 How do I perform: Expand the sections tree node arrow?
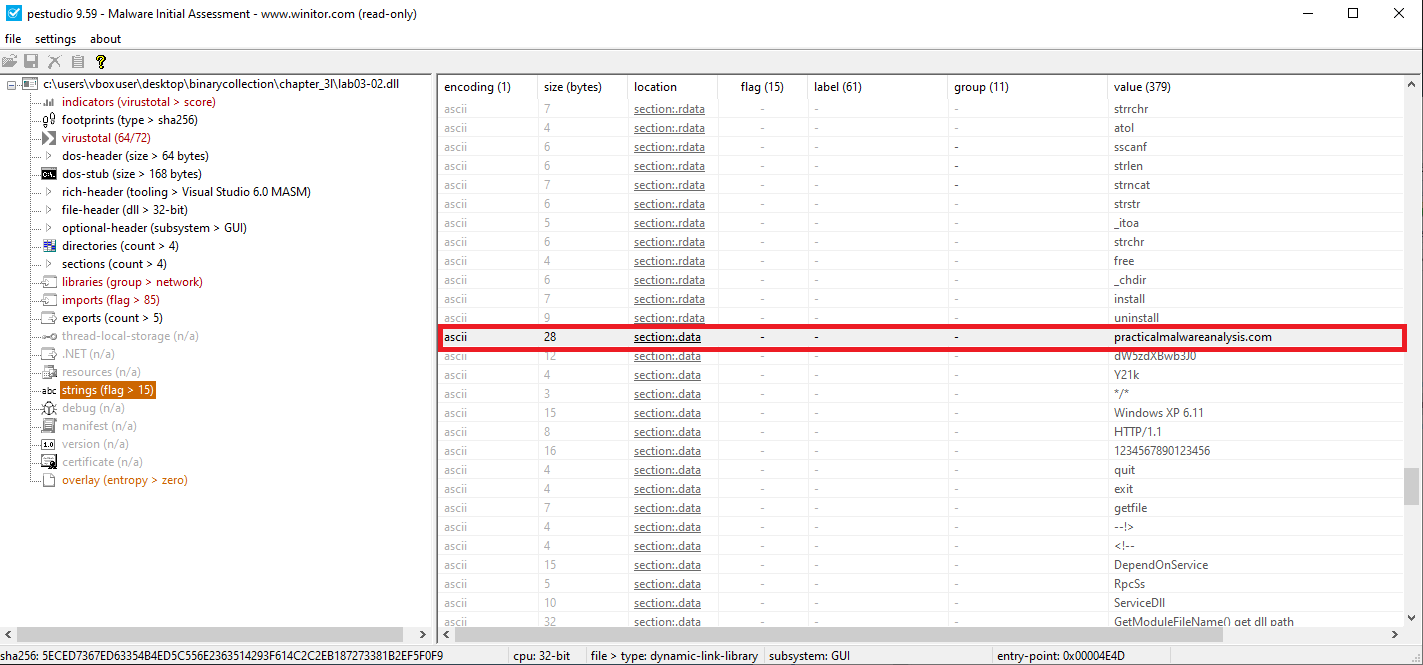tap(50, 264)
